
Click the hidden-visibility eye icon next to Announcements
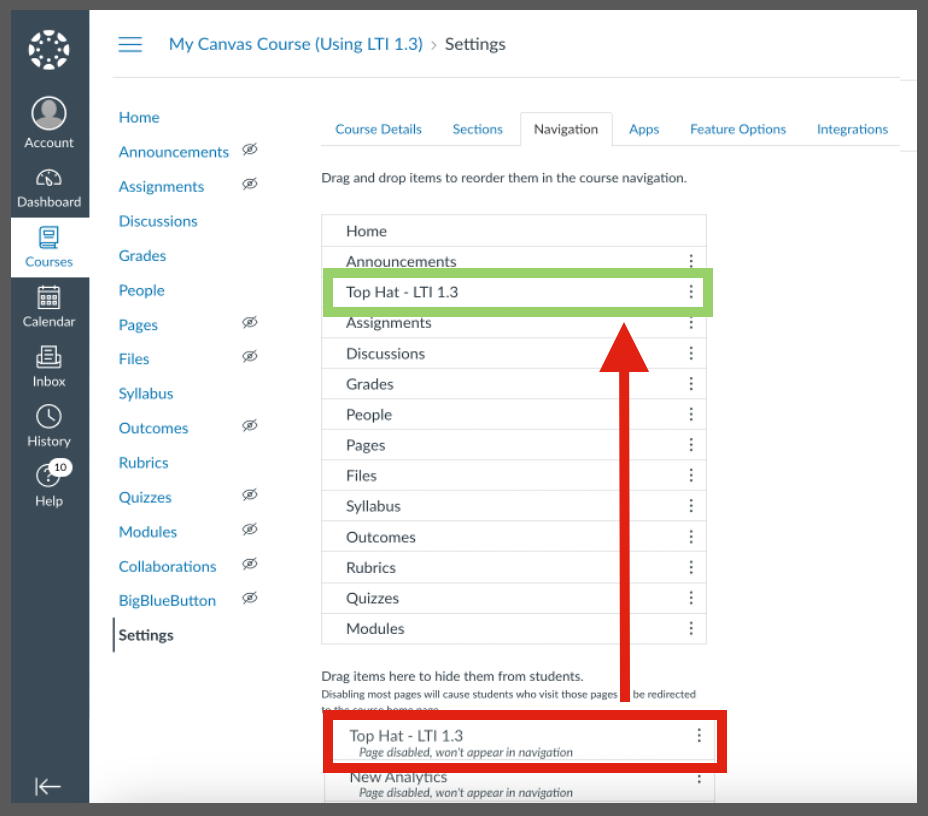250,150
